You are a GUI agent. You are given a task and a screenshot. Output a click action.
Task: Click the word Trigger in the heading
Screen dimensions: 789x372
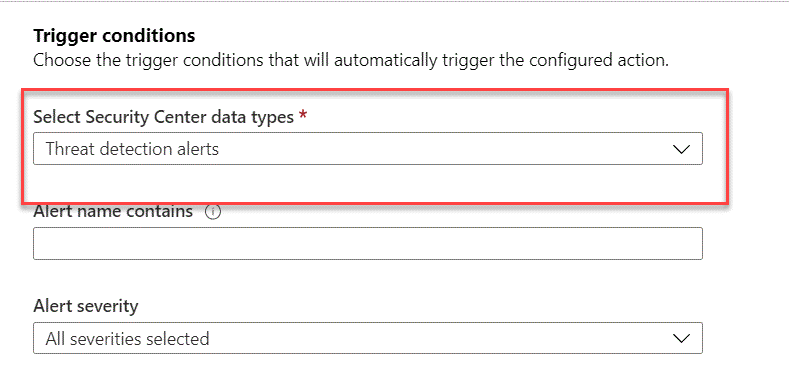point(62,36)
